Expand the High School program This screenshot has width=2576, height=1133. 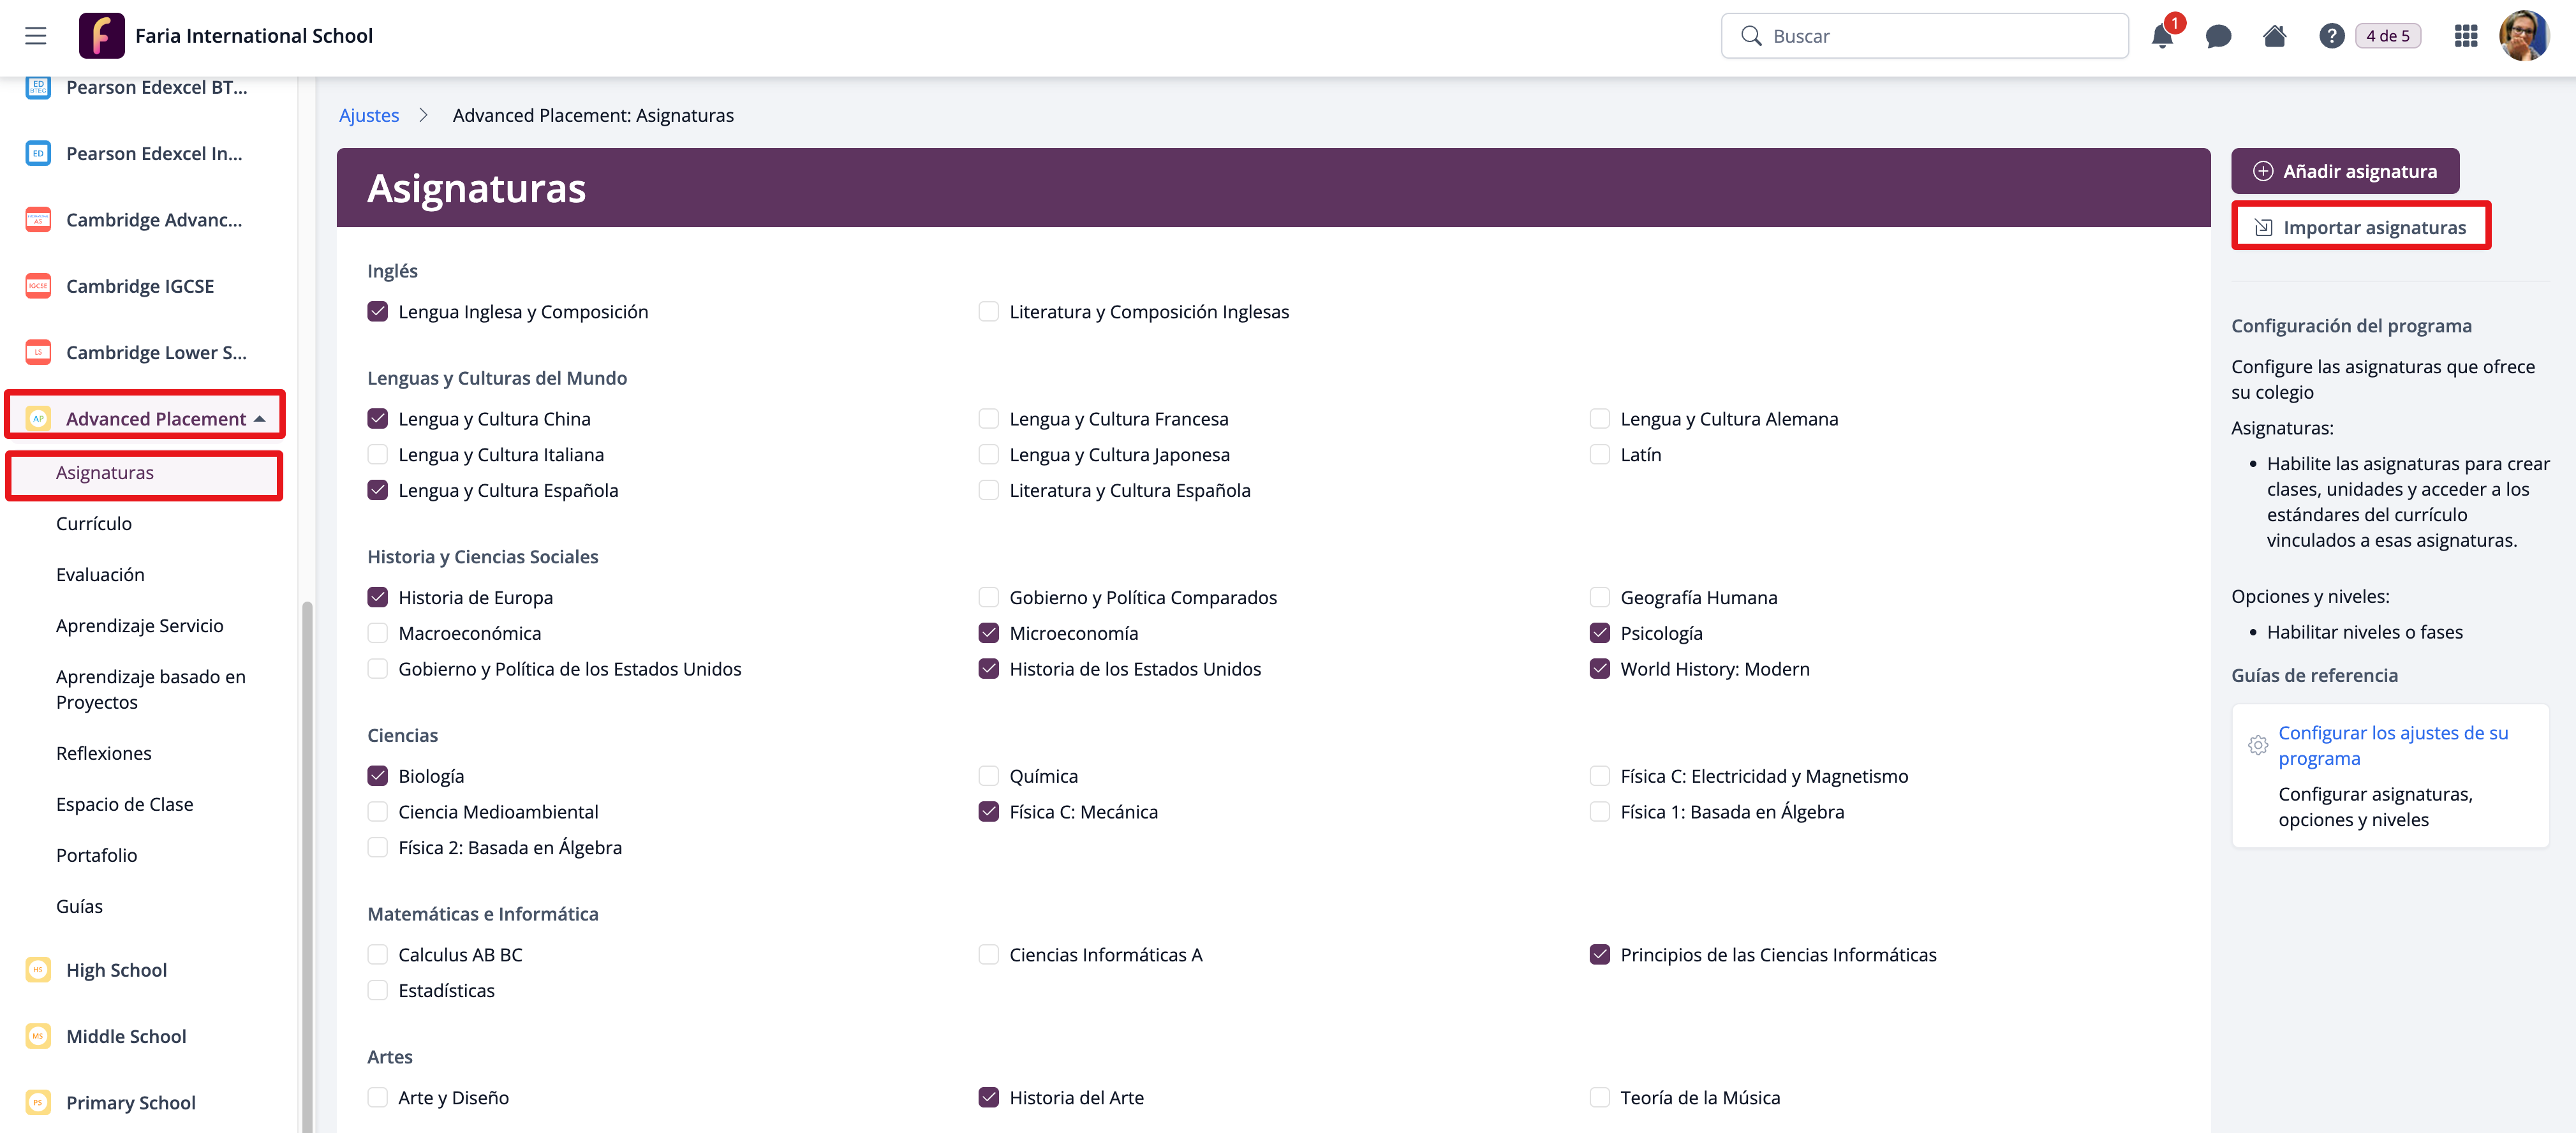click(x=116, y=970)
